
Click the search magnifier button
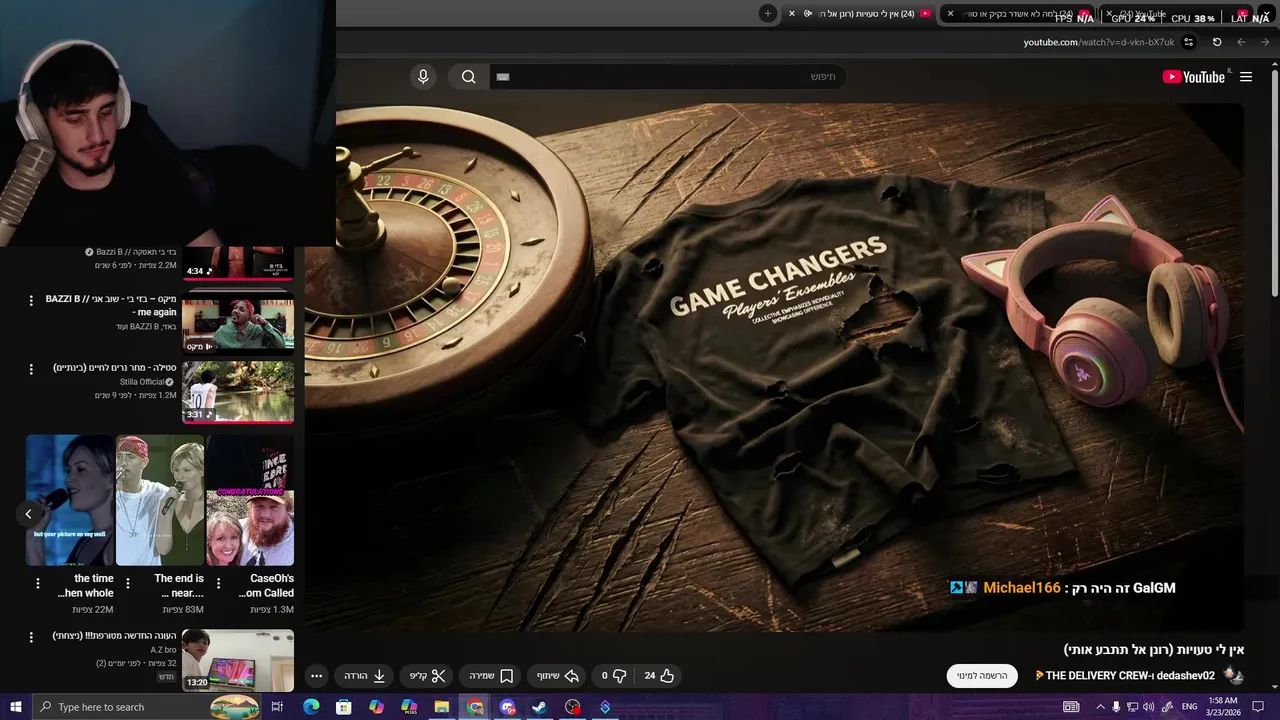pyautogui.click(x=468, y=77)
